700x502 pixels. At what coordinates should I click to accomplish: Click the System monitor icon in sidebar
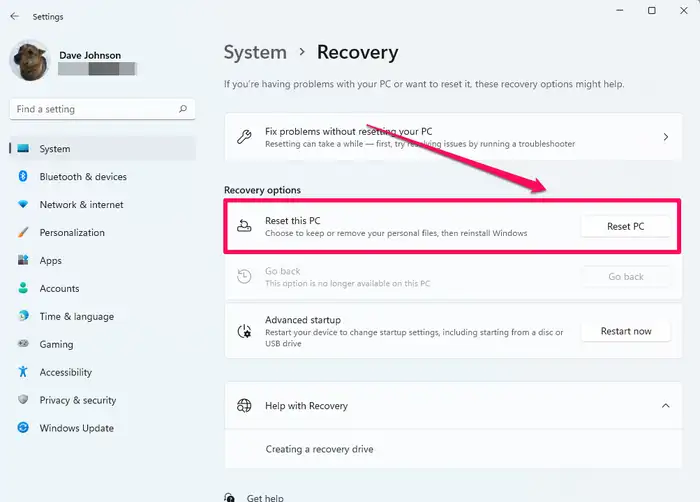[x=23, y=148]
